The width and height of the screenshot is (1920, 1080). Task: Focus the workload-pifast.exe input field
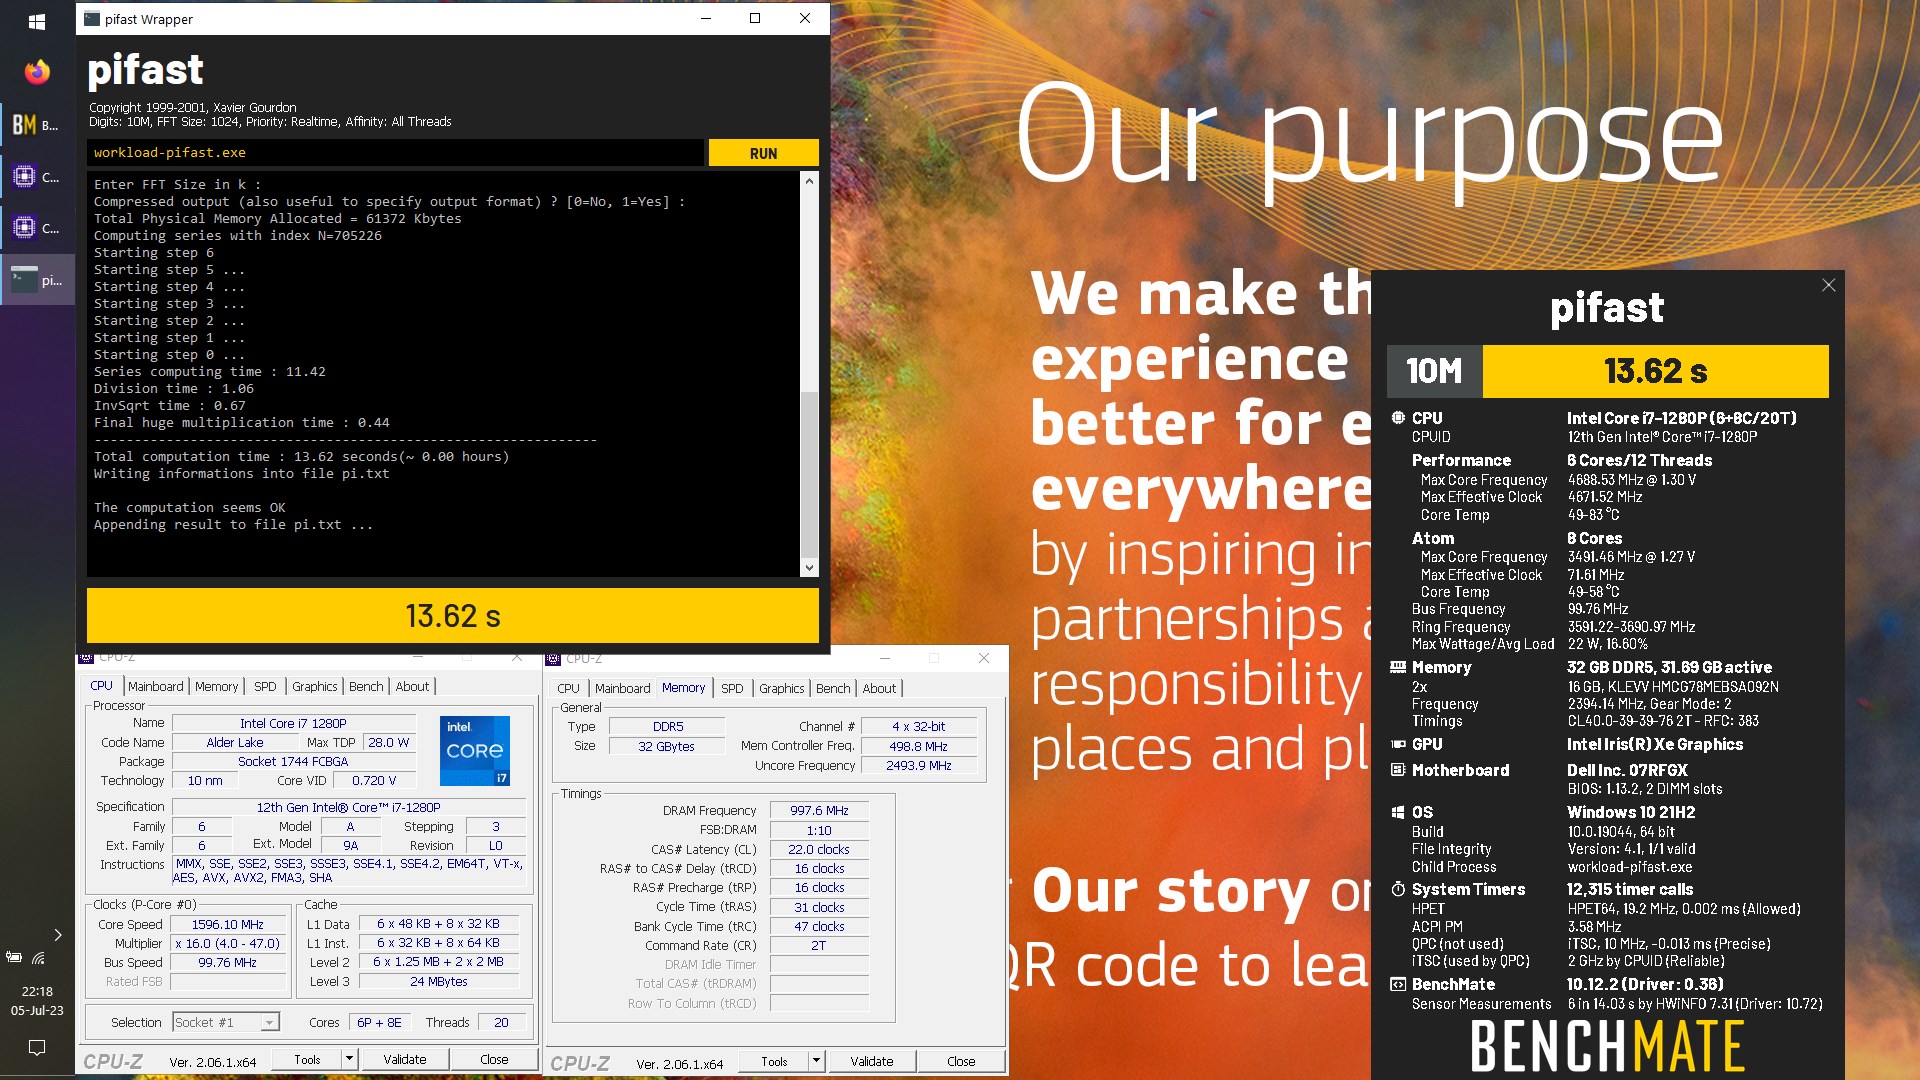(395, 153)
